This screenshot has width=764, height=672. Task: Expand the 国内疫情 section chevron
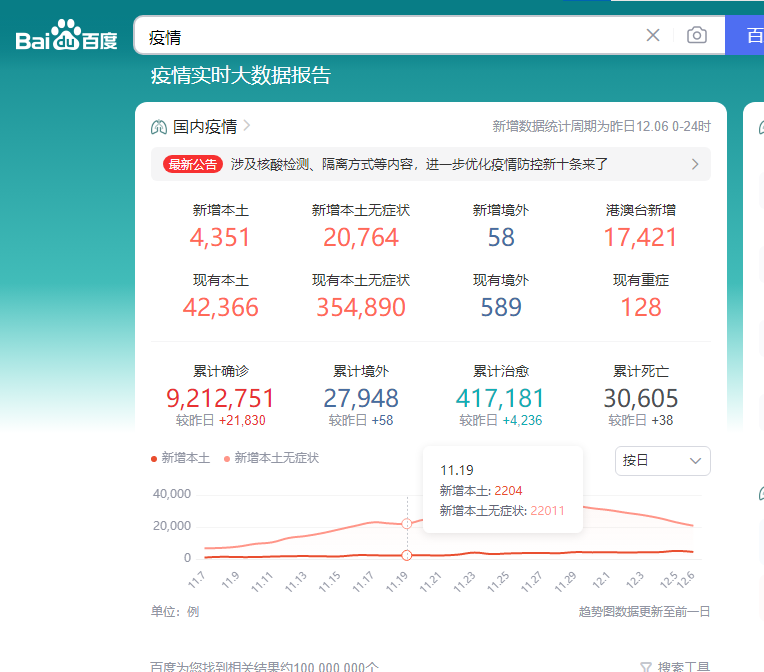247,127
